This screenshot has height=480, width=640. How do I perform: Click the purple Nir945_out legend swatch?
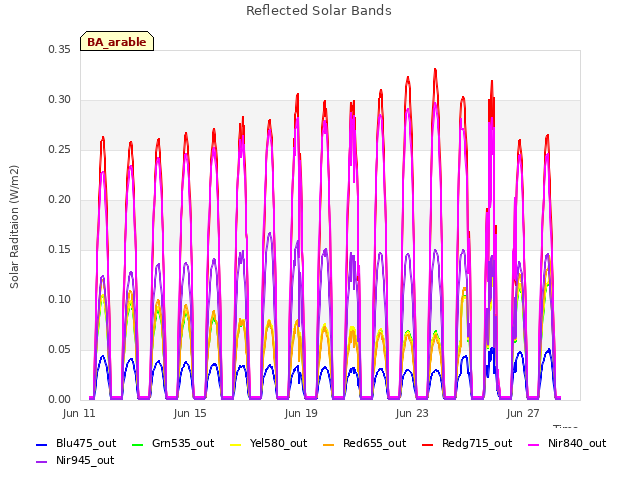click(x=42, y=462)
